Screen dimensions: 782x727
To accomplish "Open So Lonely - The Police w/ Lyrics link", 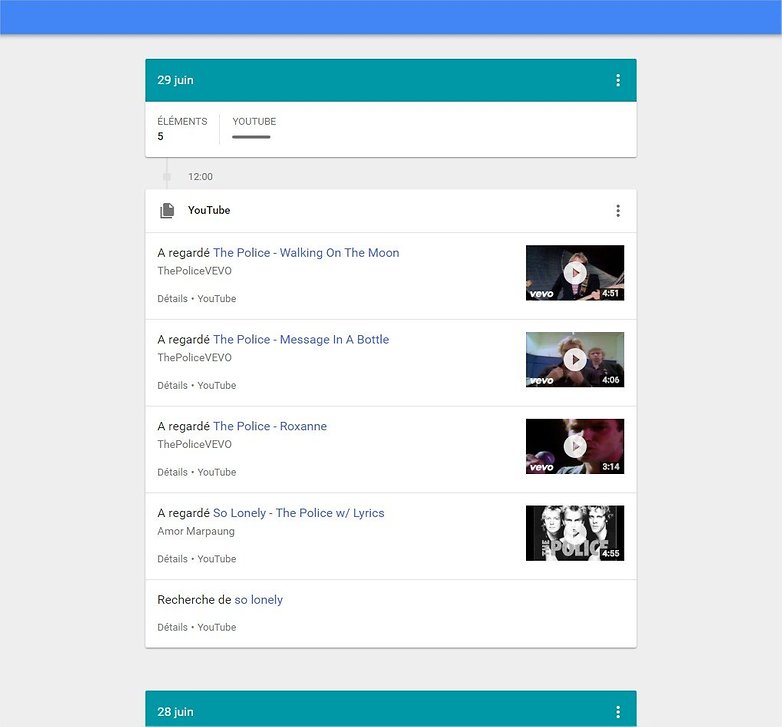I will click(x=298, y=513).
